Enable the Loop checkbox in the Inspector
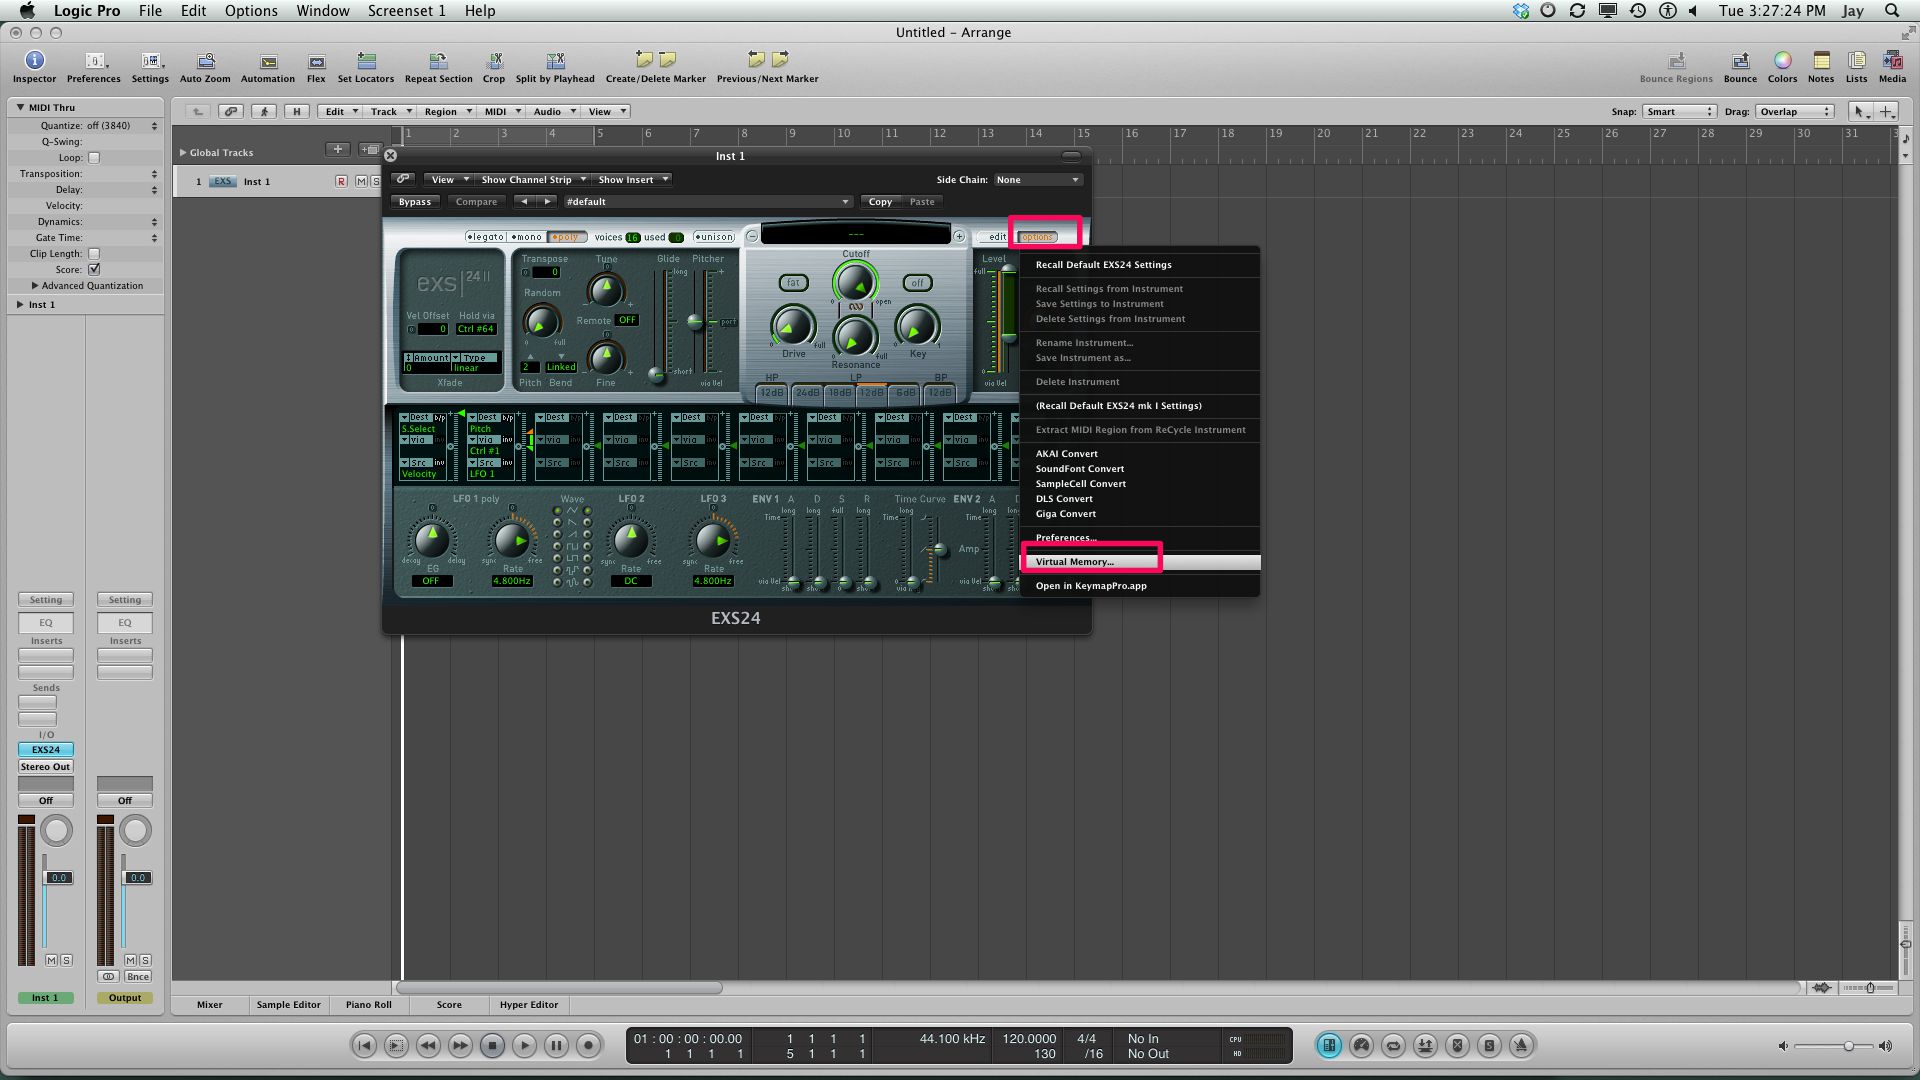The width and height of the screenshot is (1920, 1080). (94, 157)
